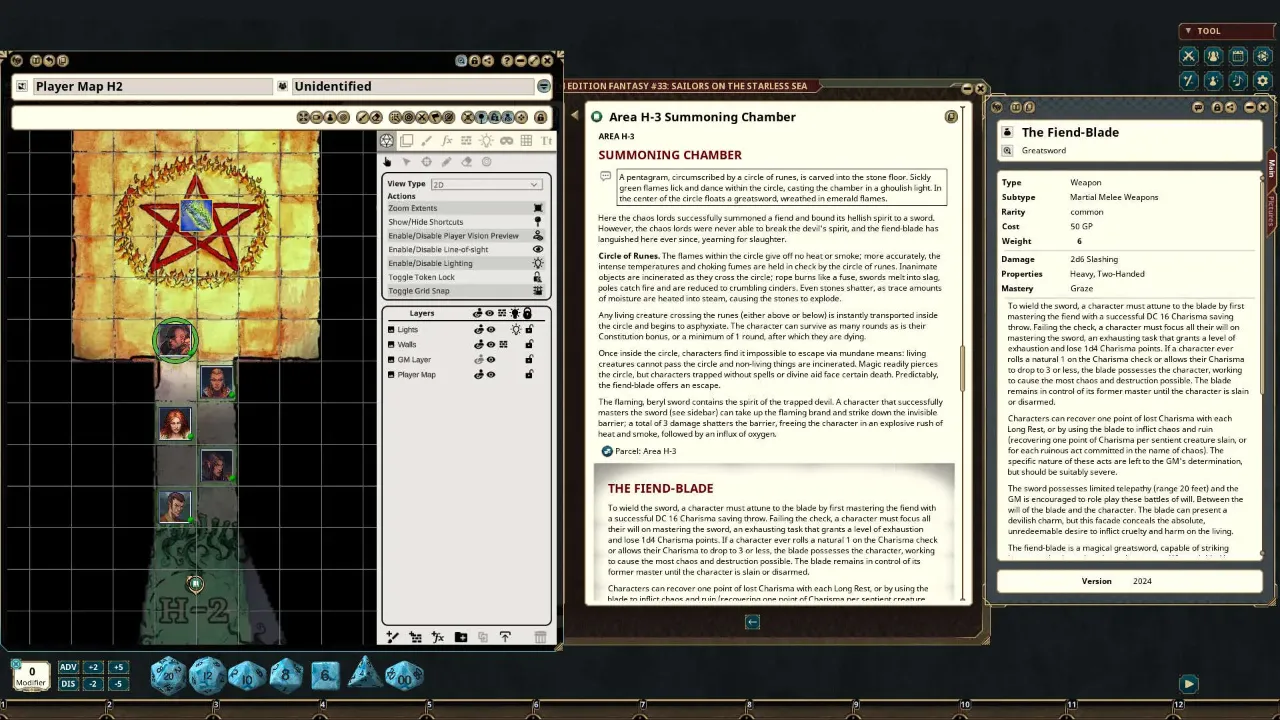This screenshot has height=720, width=1280.
Task: Toggle Enable/Disable Line-of-sight
Action: pyautogui.click(x=465, y=250)
